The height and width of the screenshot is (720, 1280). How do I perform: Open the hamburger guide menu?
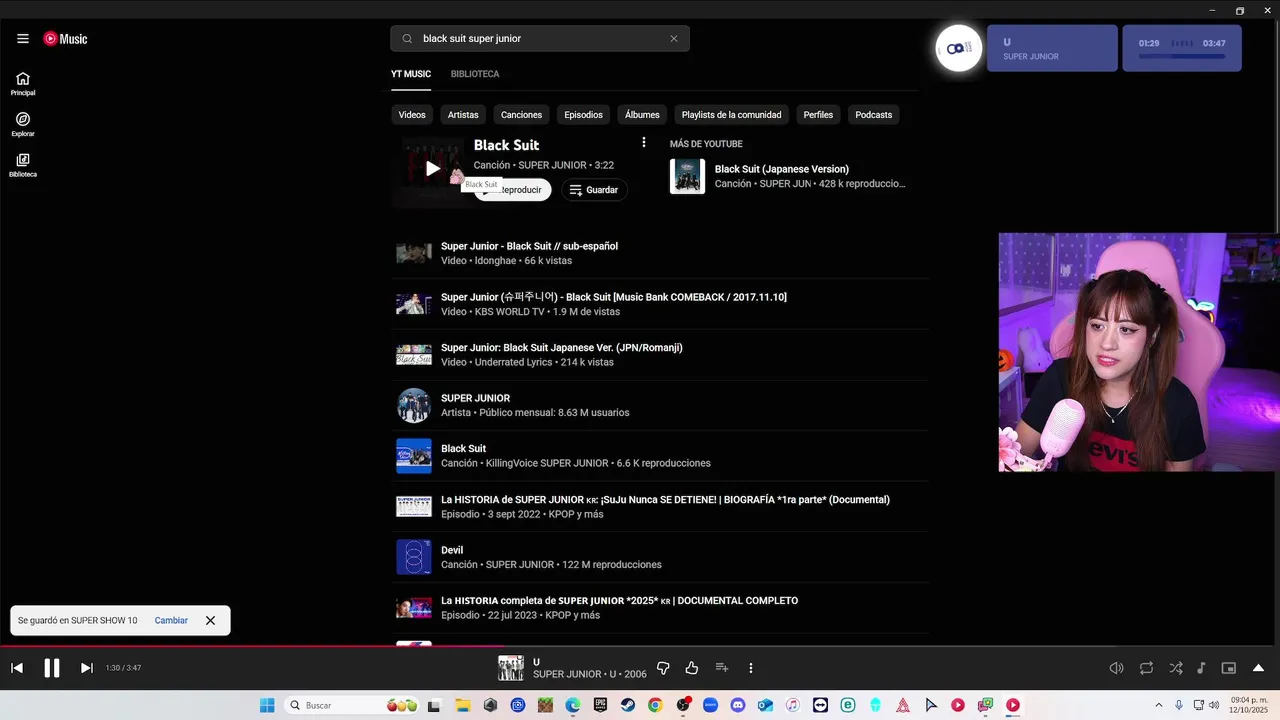point(22,39)
